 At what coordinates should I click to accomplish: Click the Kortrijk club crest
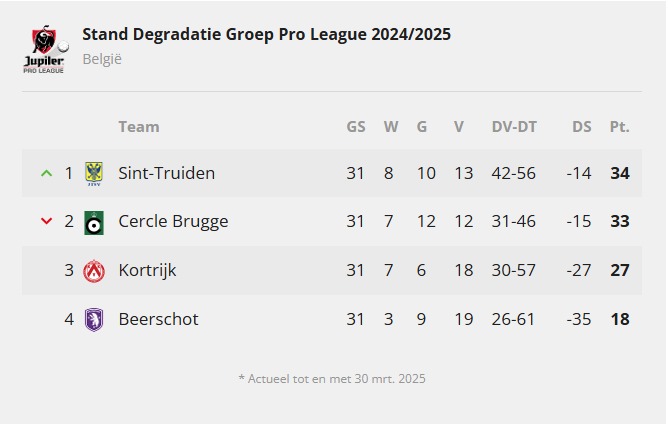(x=94, y=270)
